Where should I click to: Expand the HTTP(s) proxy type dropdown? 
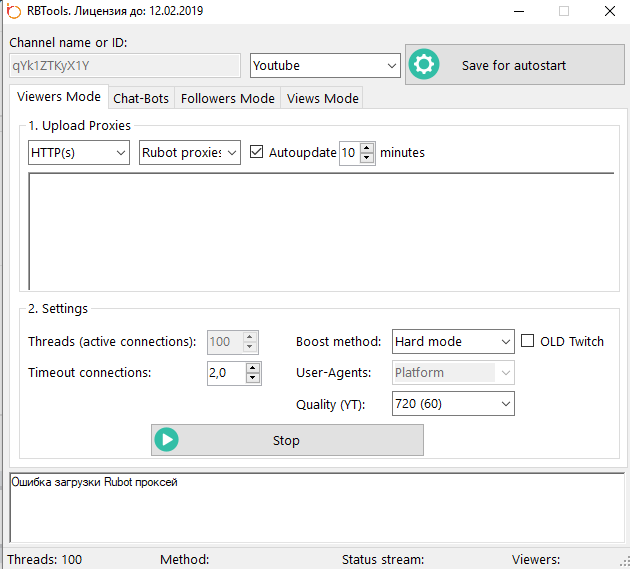(x=79, y=153)
